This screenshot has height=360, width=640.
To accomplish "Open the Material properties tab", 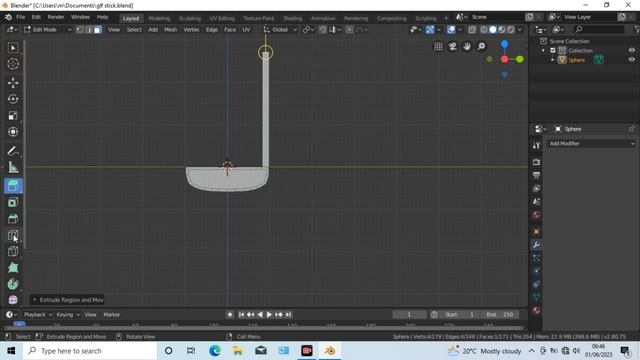I will click(536, 310).
